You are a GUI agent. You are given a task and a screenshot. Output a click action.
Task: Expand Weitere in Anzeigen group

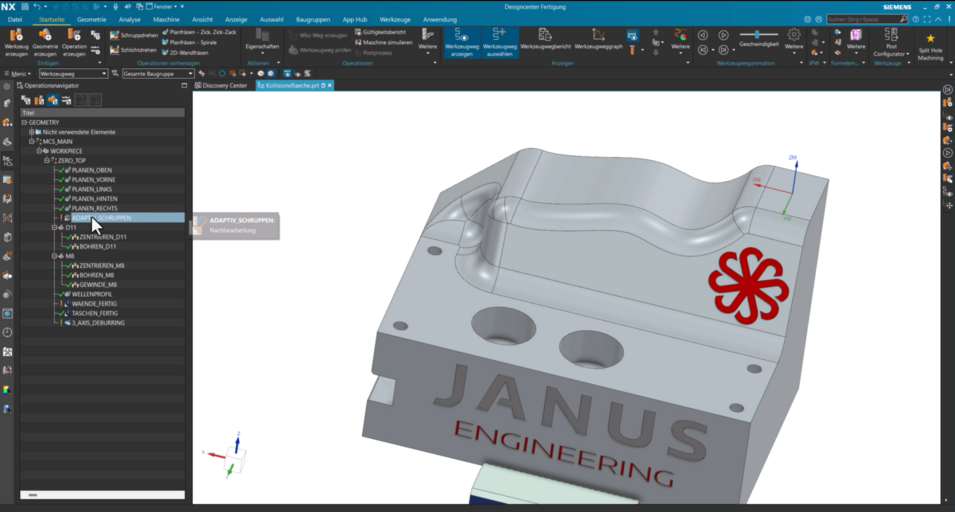[680, 40]
